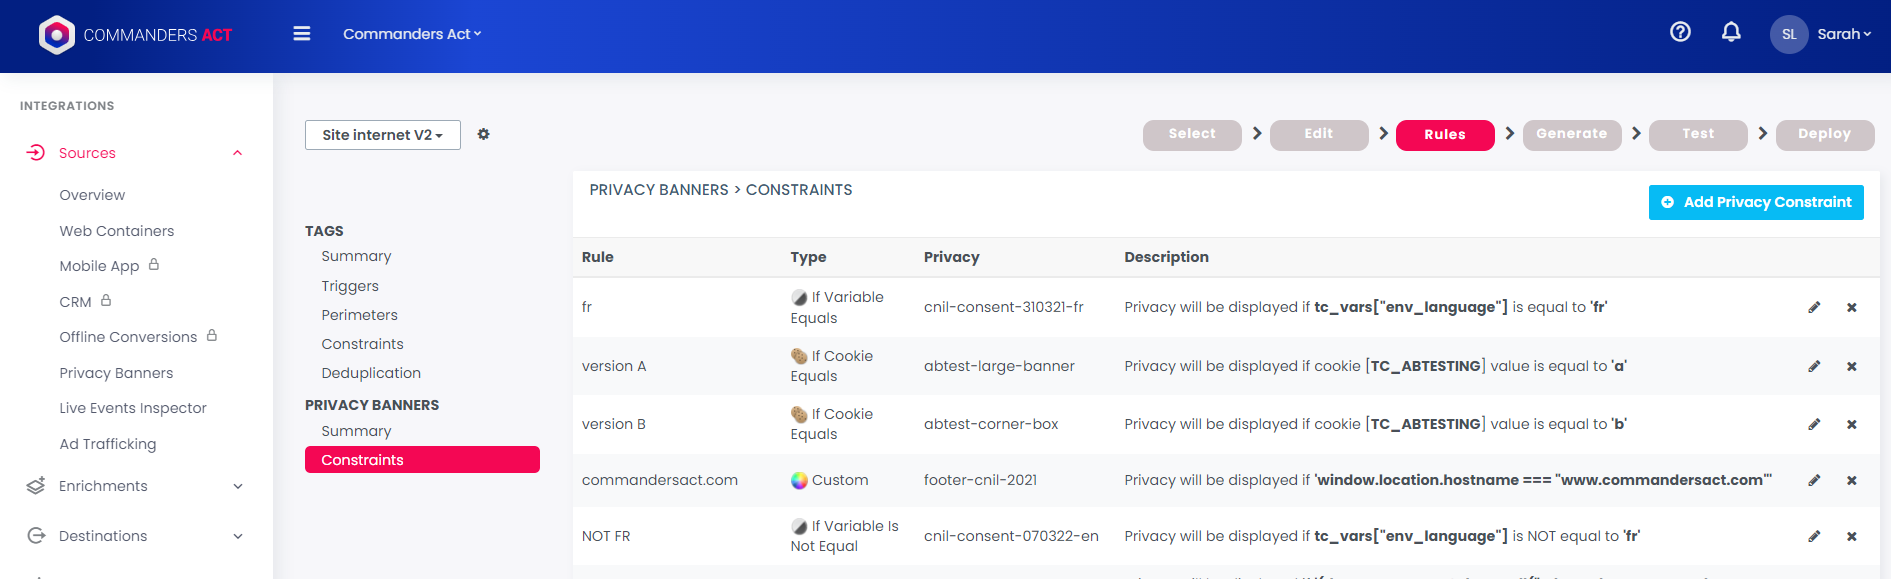
Task: Edit the 'fr' rule with pencil icon
Action: 1814,307
